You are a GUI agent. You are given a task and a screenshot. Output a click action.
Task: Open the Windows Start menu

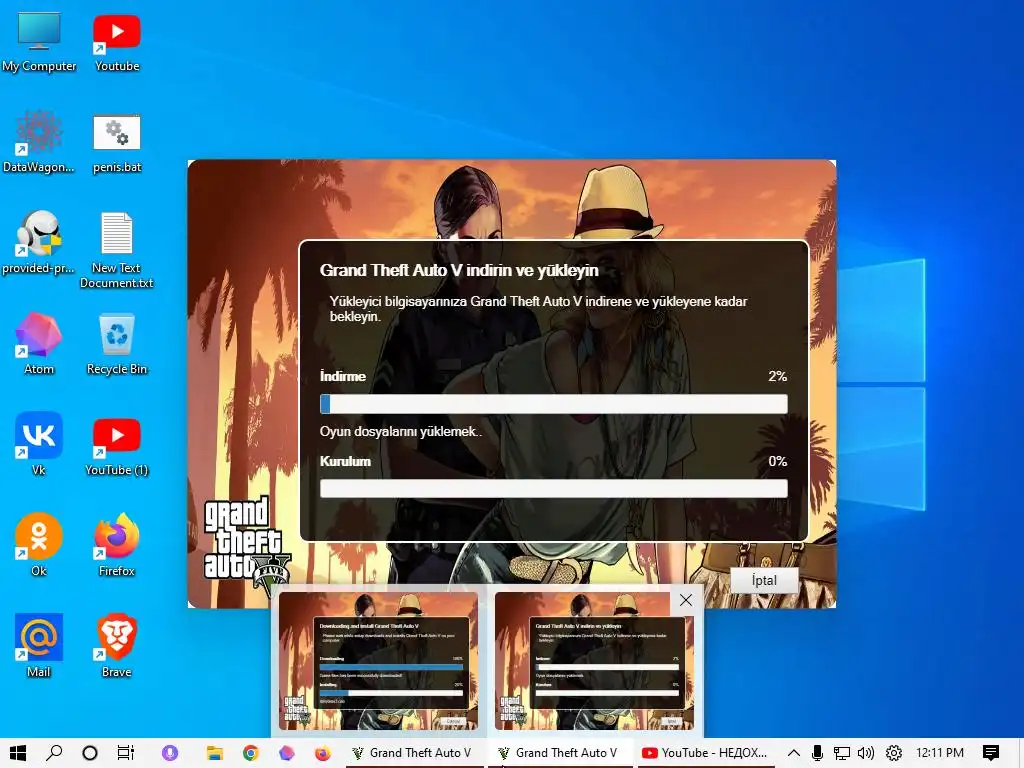click(x=18, y=753)
